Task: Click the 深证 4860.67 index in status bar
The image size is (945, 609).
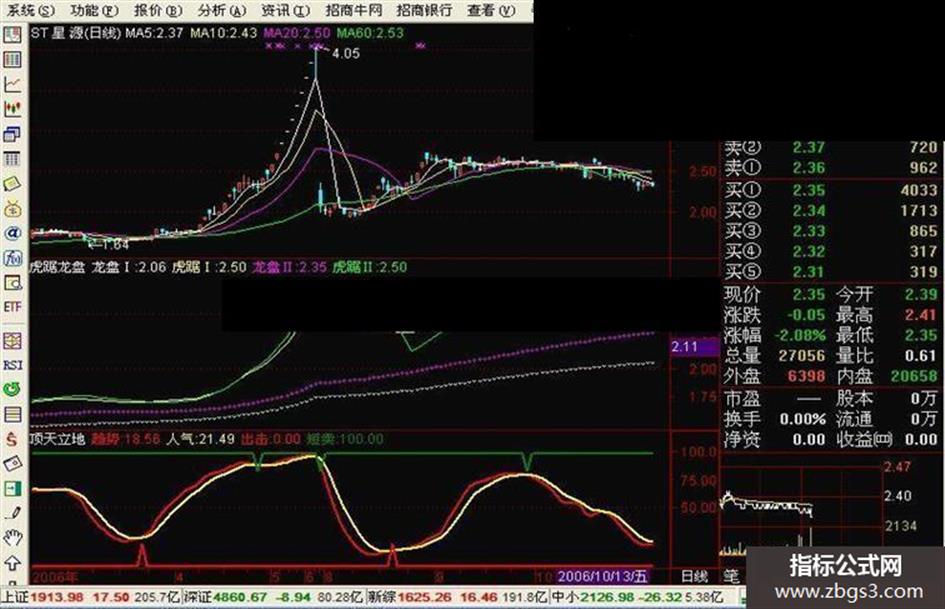Action: 226,598
